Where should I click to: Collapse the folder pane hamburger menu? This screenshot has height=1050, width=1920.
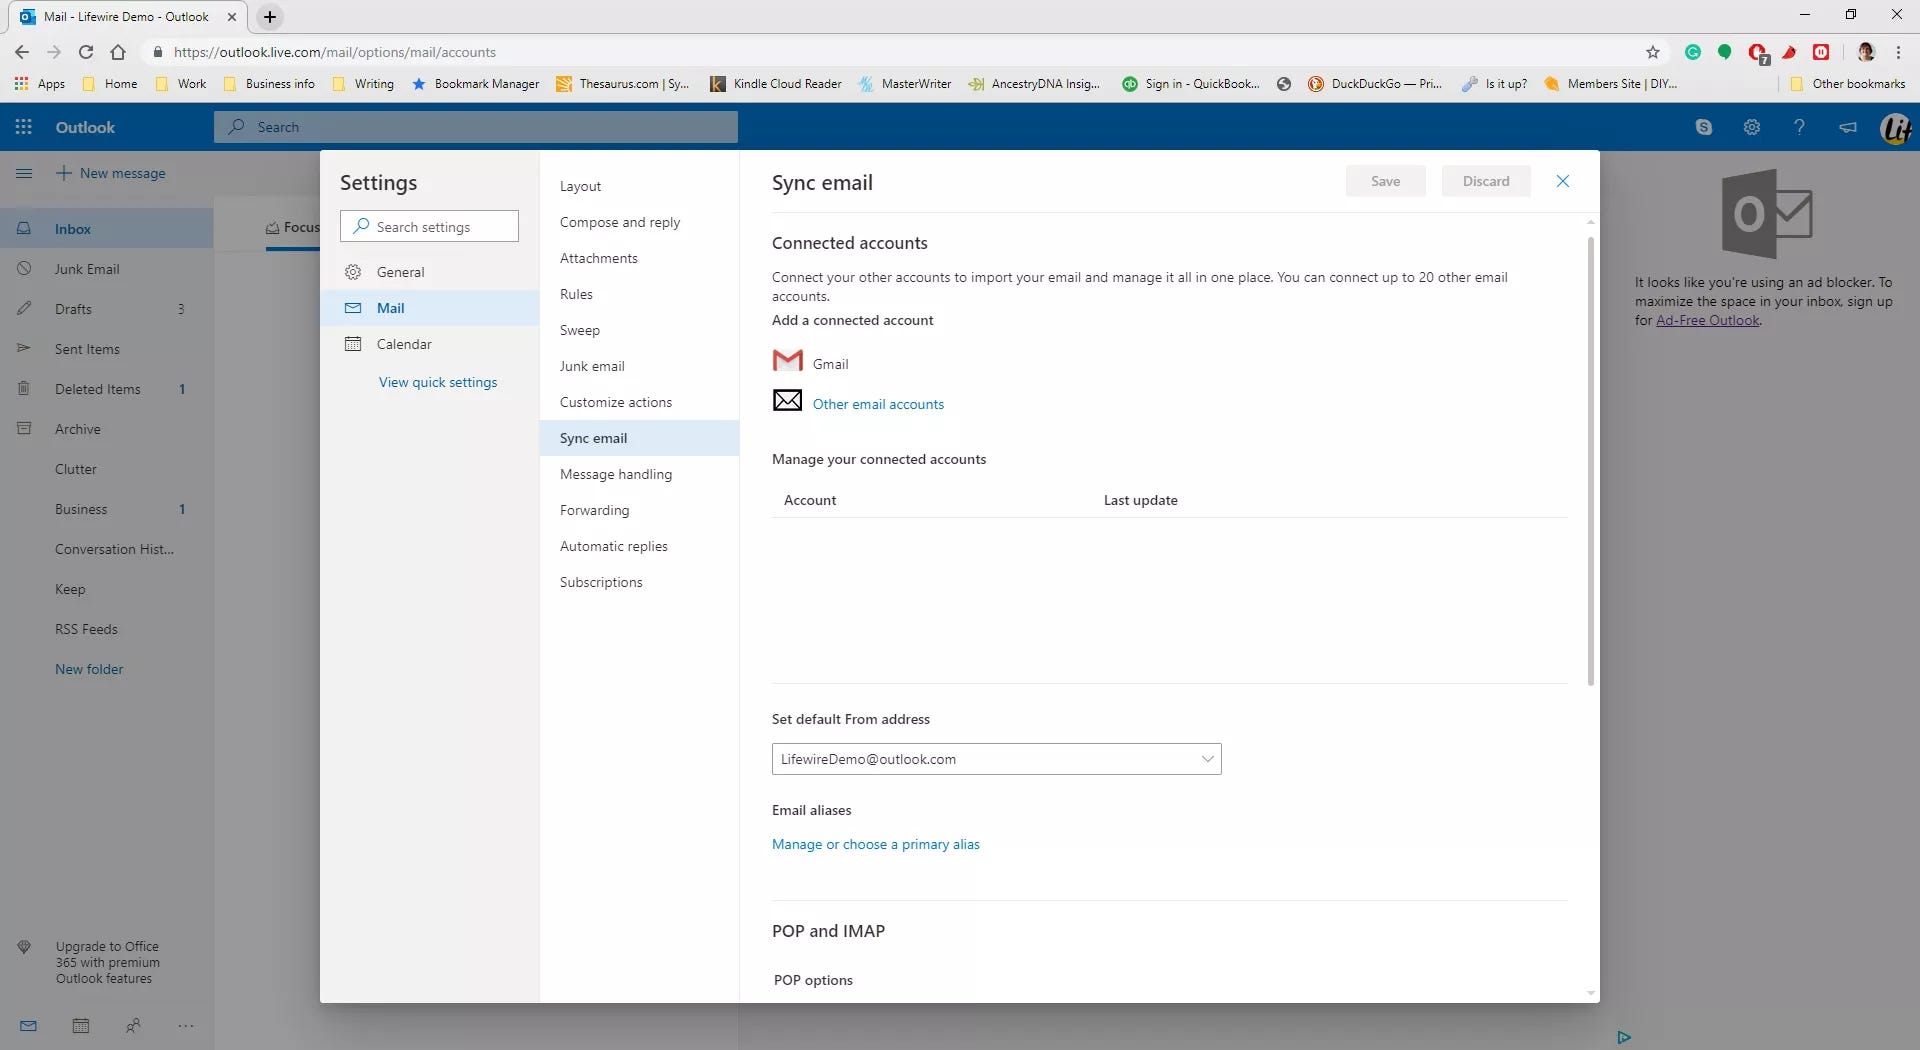[24, 173]
